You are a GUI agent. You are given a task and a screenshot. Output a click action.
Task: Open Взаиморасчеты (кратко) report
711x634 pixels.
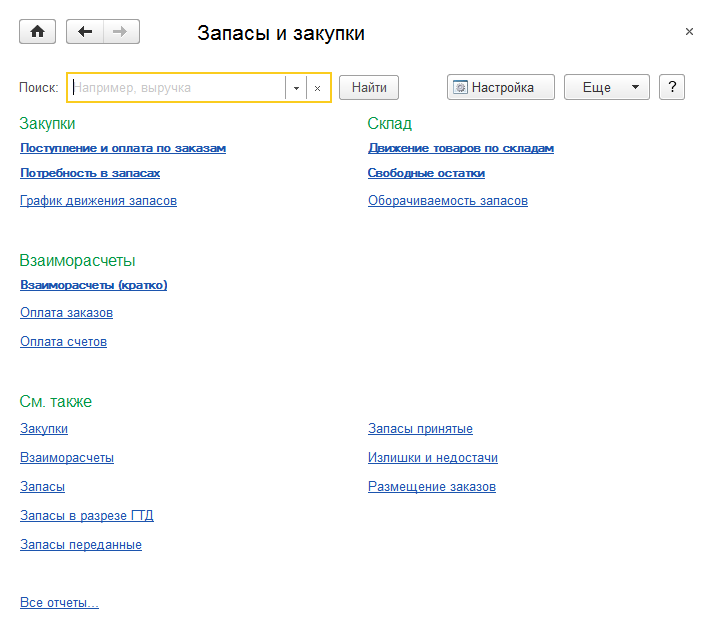[x=93, y=285]
